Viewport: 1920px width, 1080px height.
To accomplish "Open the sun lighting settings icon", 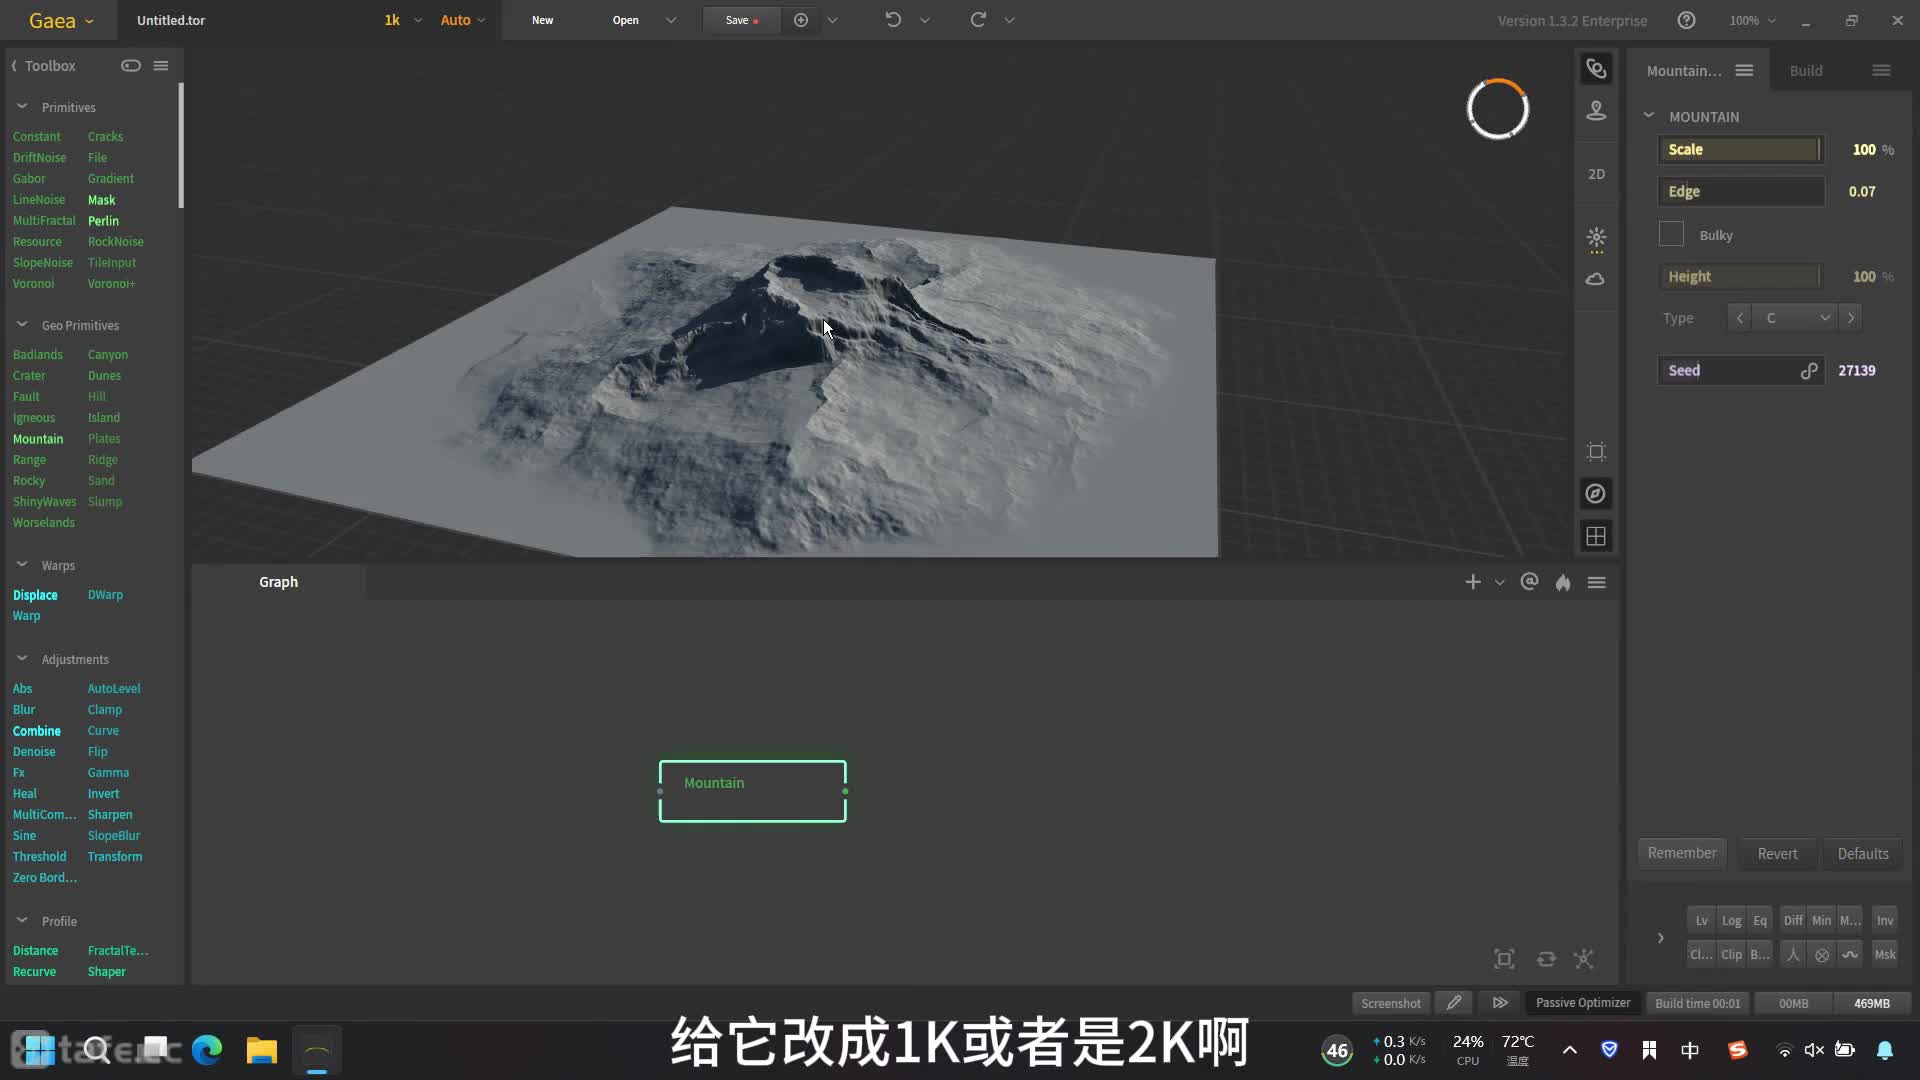I will pos(1596,238).
